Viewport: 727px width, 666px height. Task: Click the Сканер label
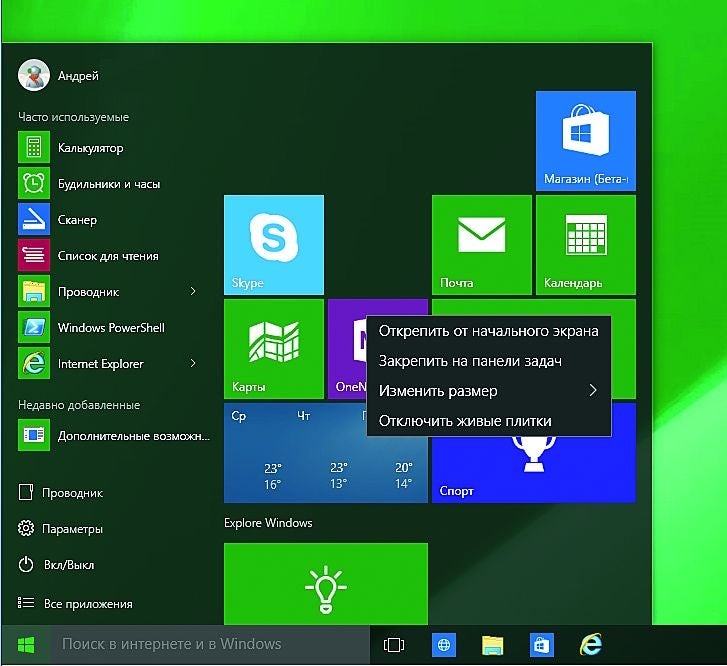click(77, 220)
